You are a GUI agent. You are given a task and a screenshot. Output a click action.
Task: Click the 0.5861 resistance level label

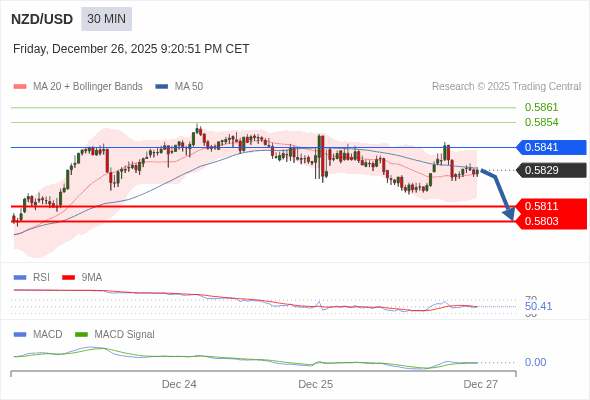(x=541, y=107)
